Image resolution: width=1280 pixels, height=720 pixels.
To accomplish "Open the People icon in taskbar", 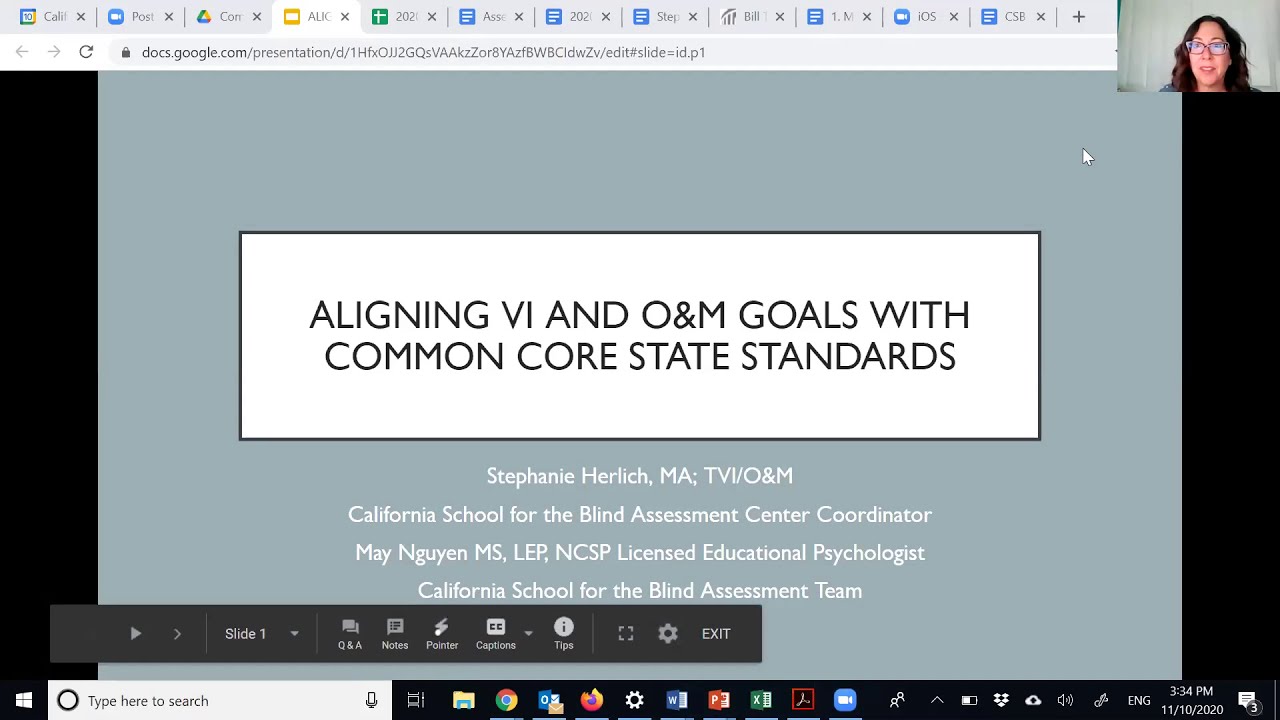I will (x=897, y=701).
